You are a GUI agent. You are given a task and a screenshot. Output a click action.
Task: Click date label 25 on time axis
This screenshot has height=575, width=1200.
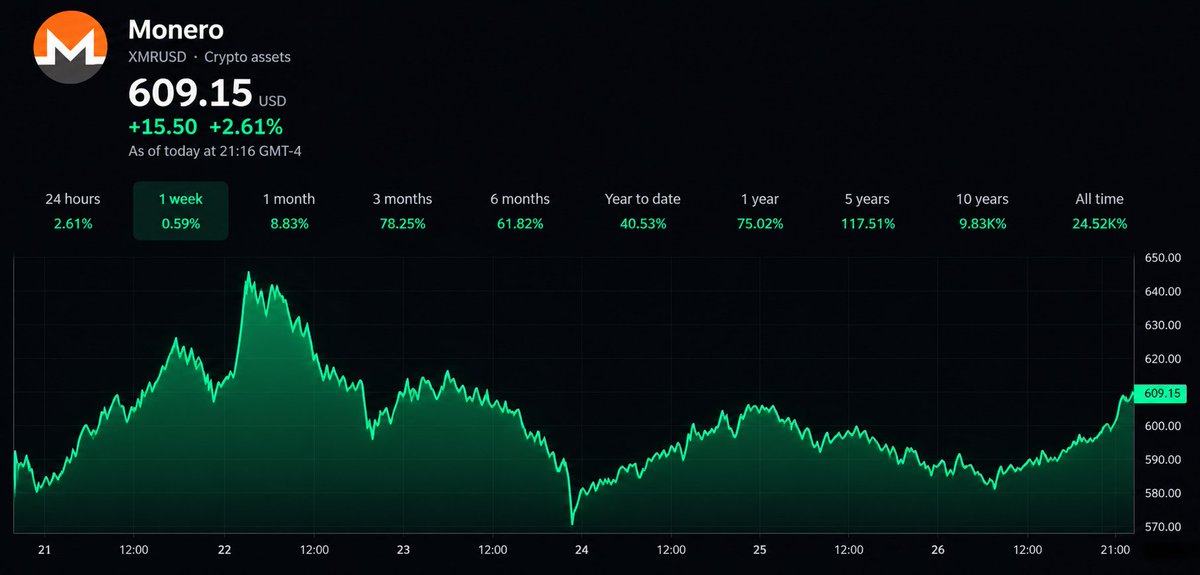760,550
